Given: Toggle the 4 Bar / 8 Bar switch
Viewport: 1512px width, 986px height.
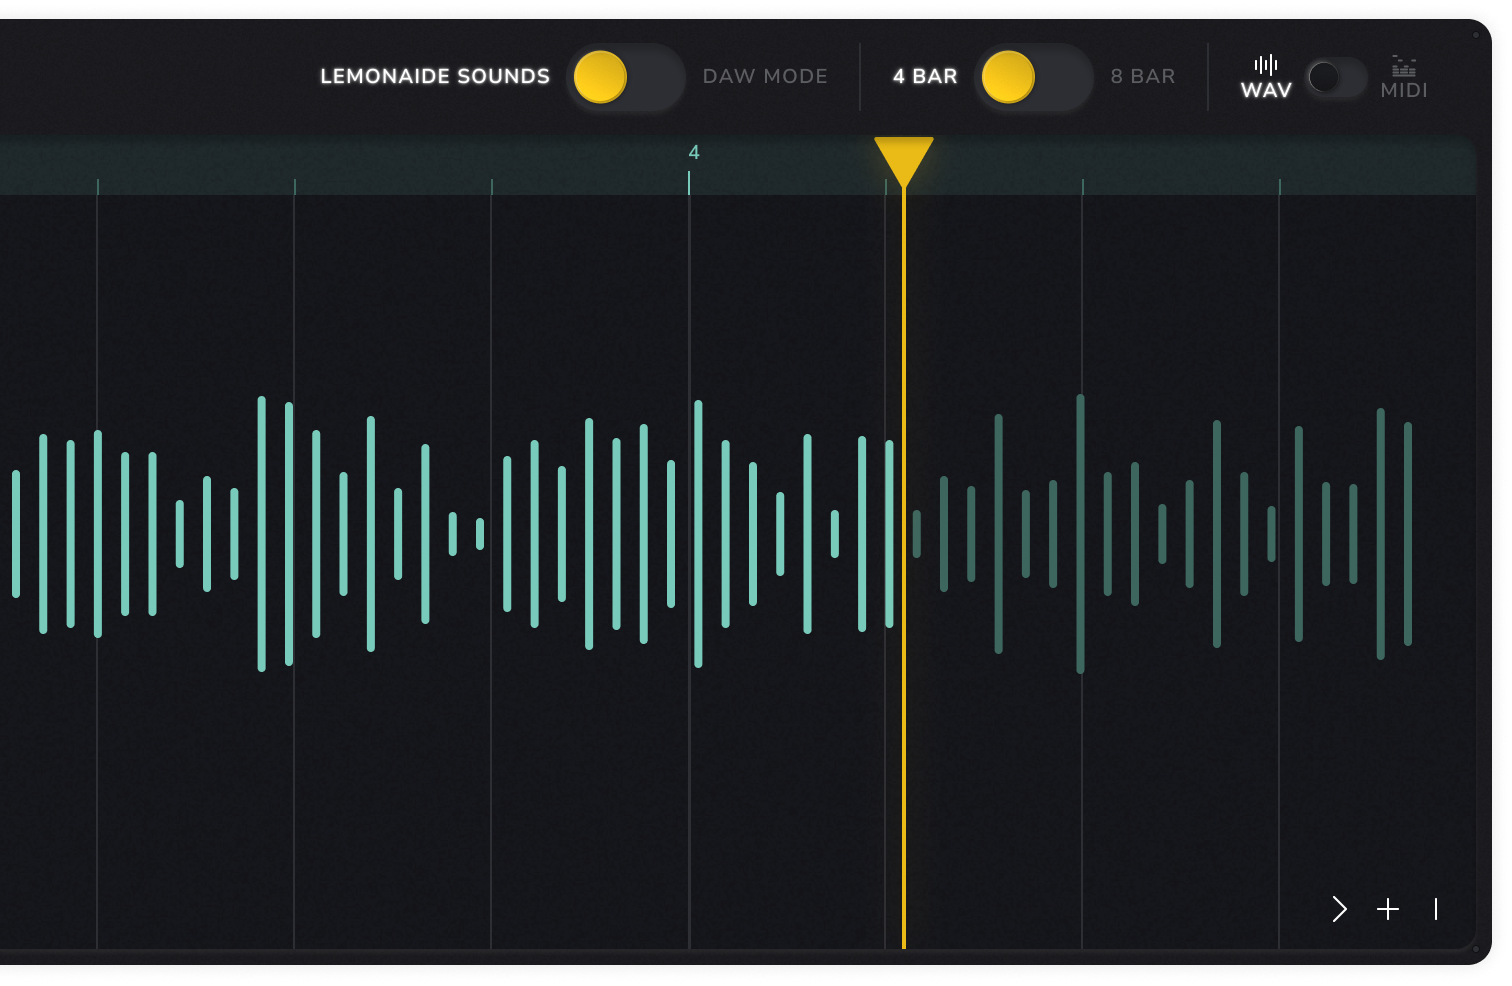Looking at the screenshot, I should coord(1033,77).
